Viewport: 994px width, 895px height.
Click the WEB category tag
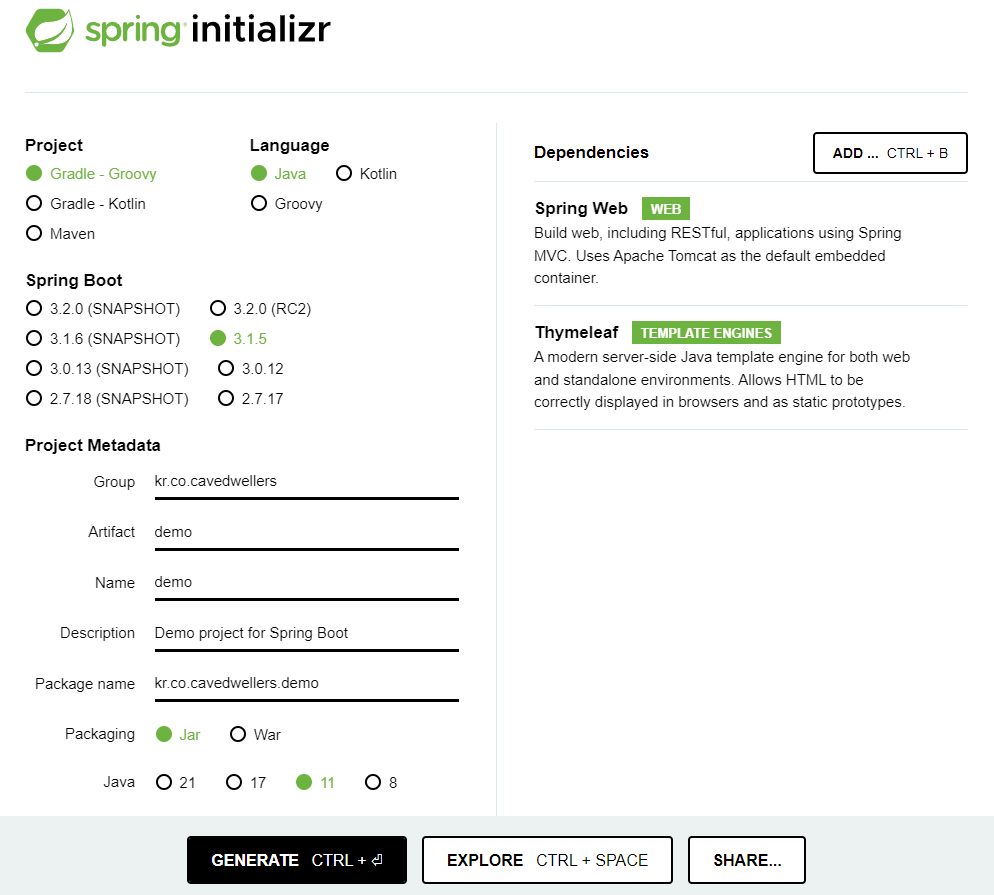[x=666, y=209]
